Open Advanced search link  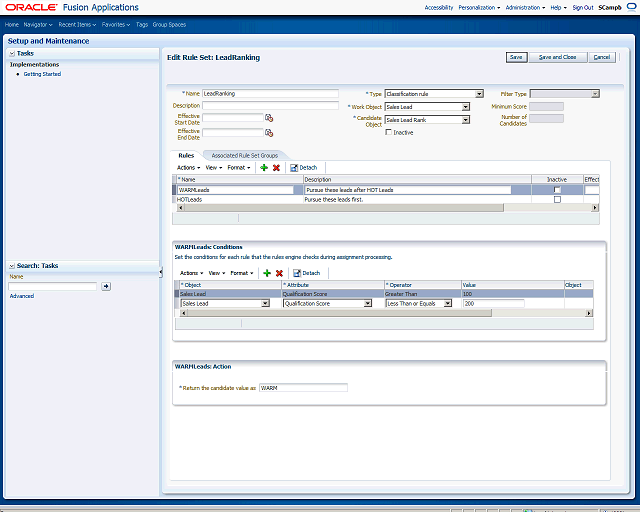pos(22,296)
